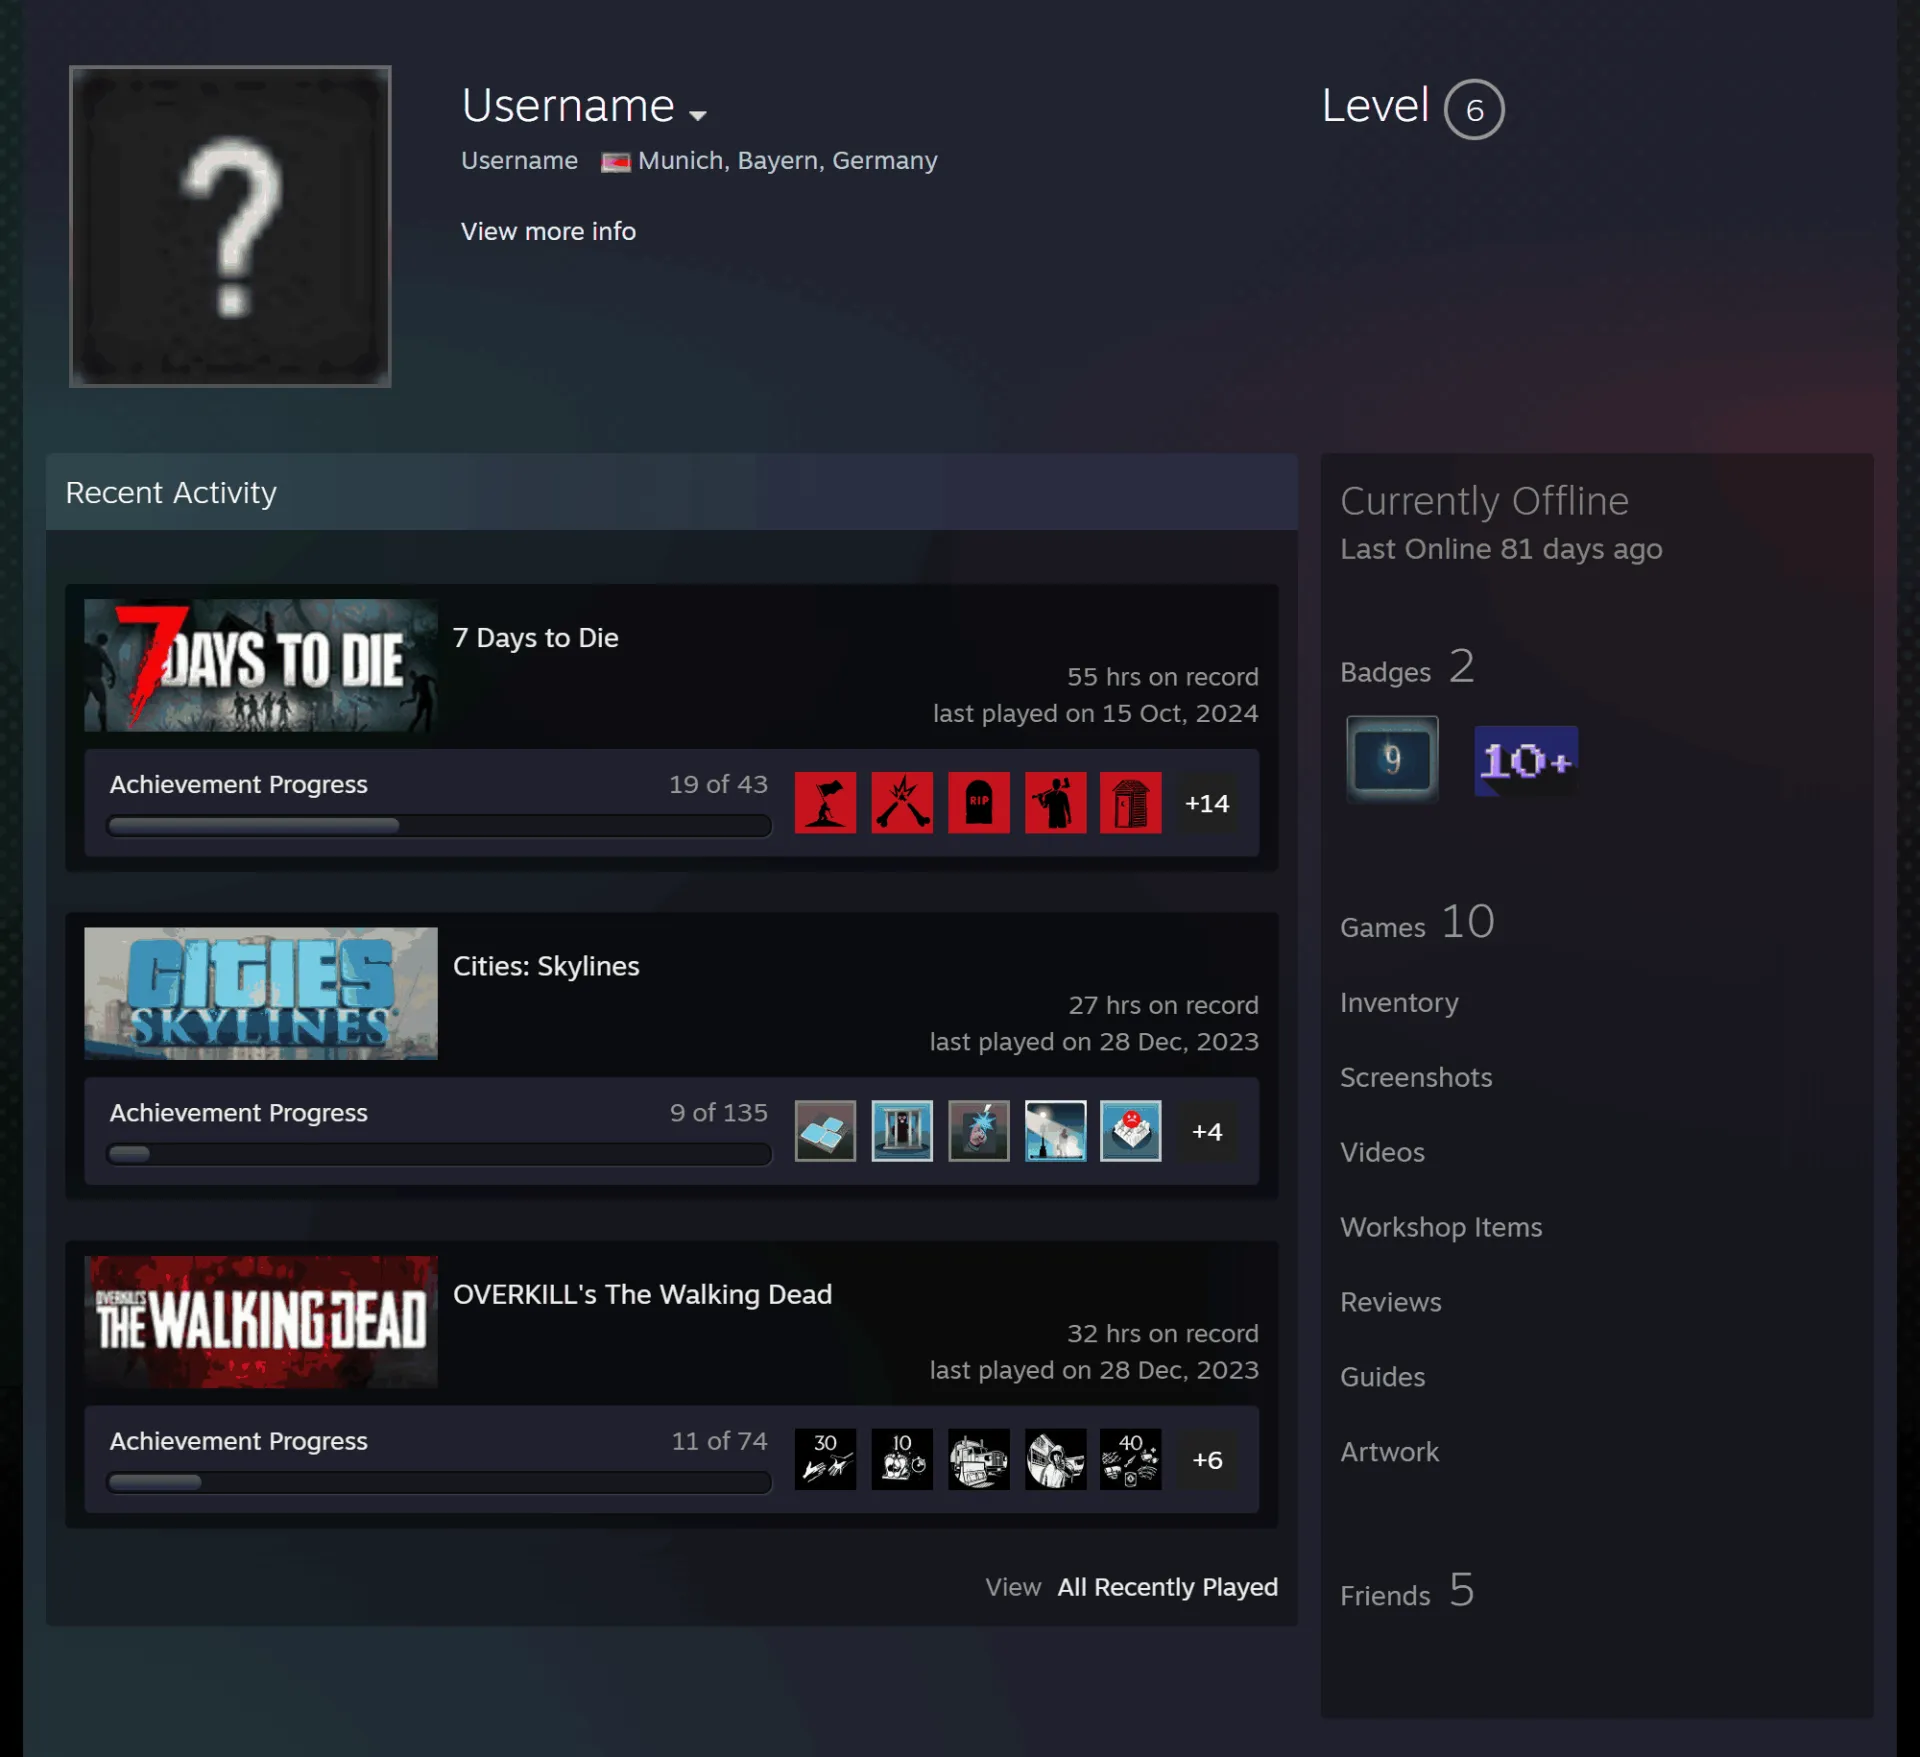The image size is (1920, 1757).
Task: Click the hand-with-sparkle achievement icon
Action: [979, 1131]
